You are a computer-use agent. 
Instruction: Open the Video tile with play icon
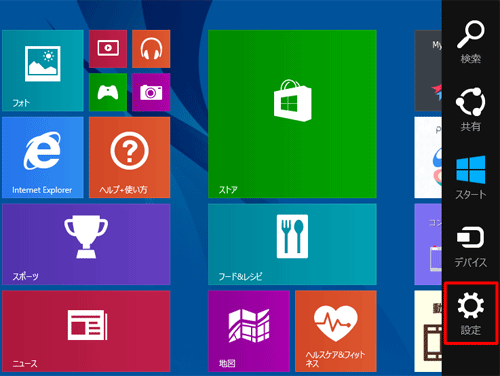(108, 49)
